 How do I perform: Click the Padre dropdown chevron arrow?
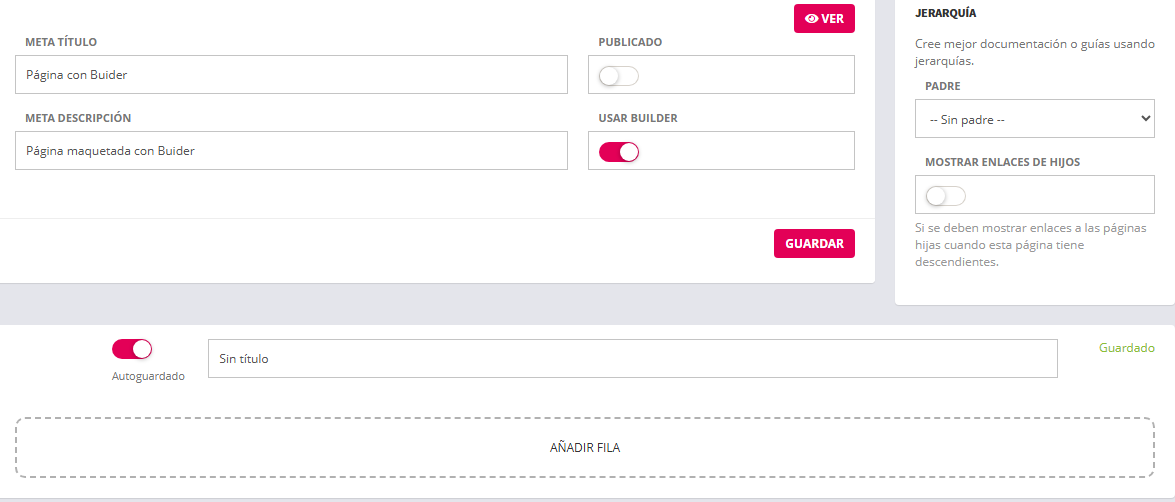(1146, 119)
